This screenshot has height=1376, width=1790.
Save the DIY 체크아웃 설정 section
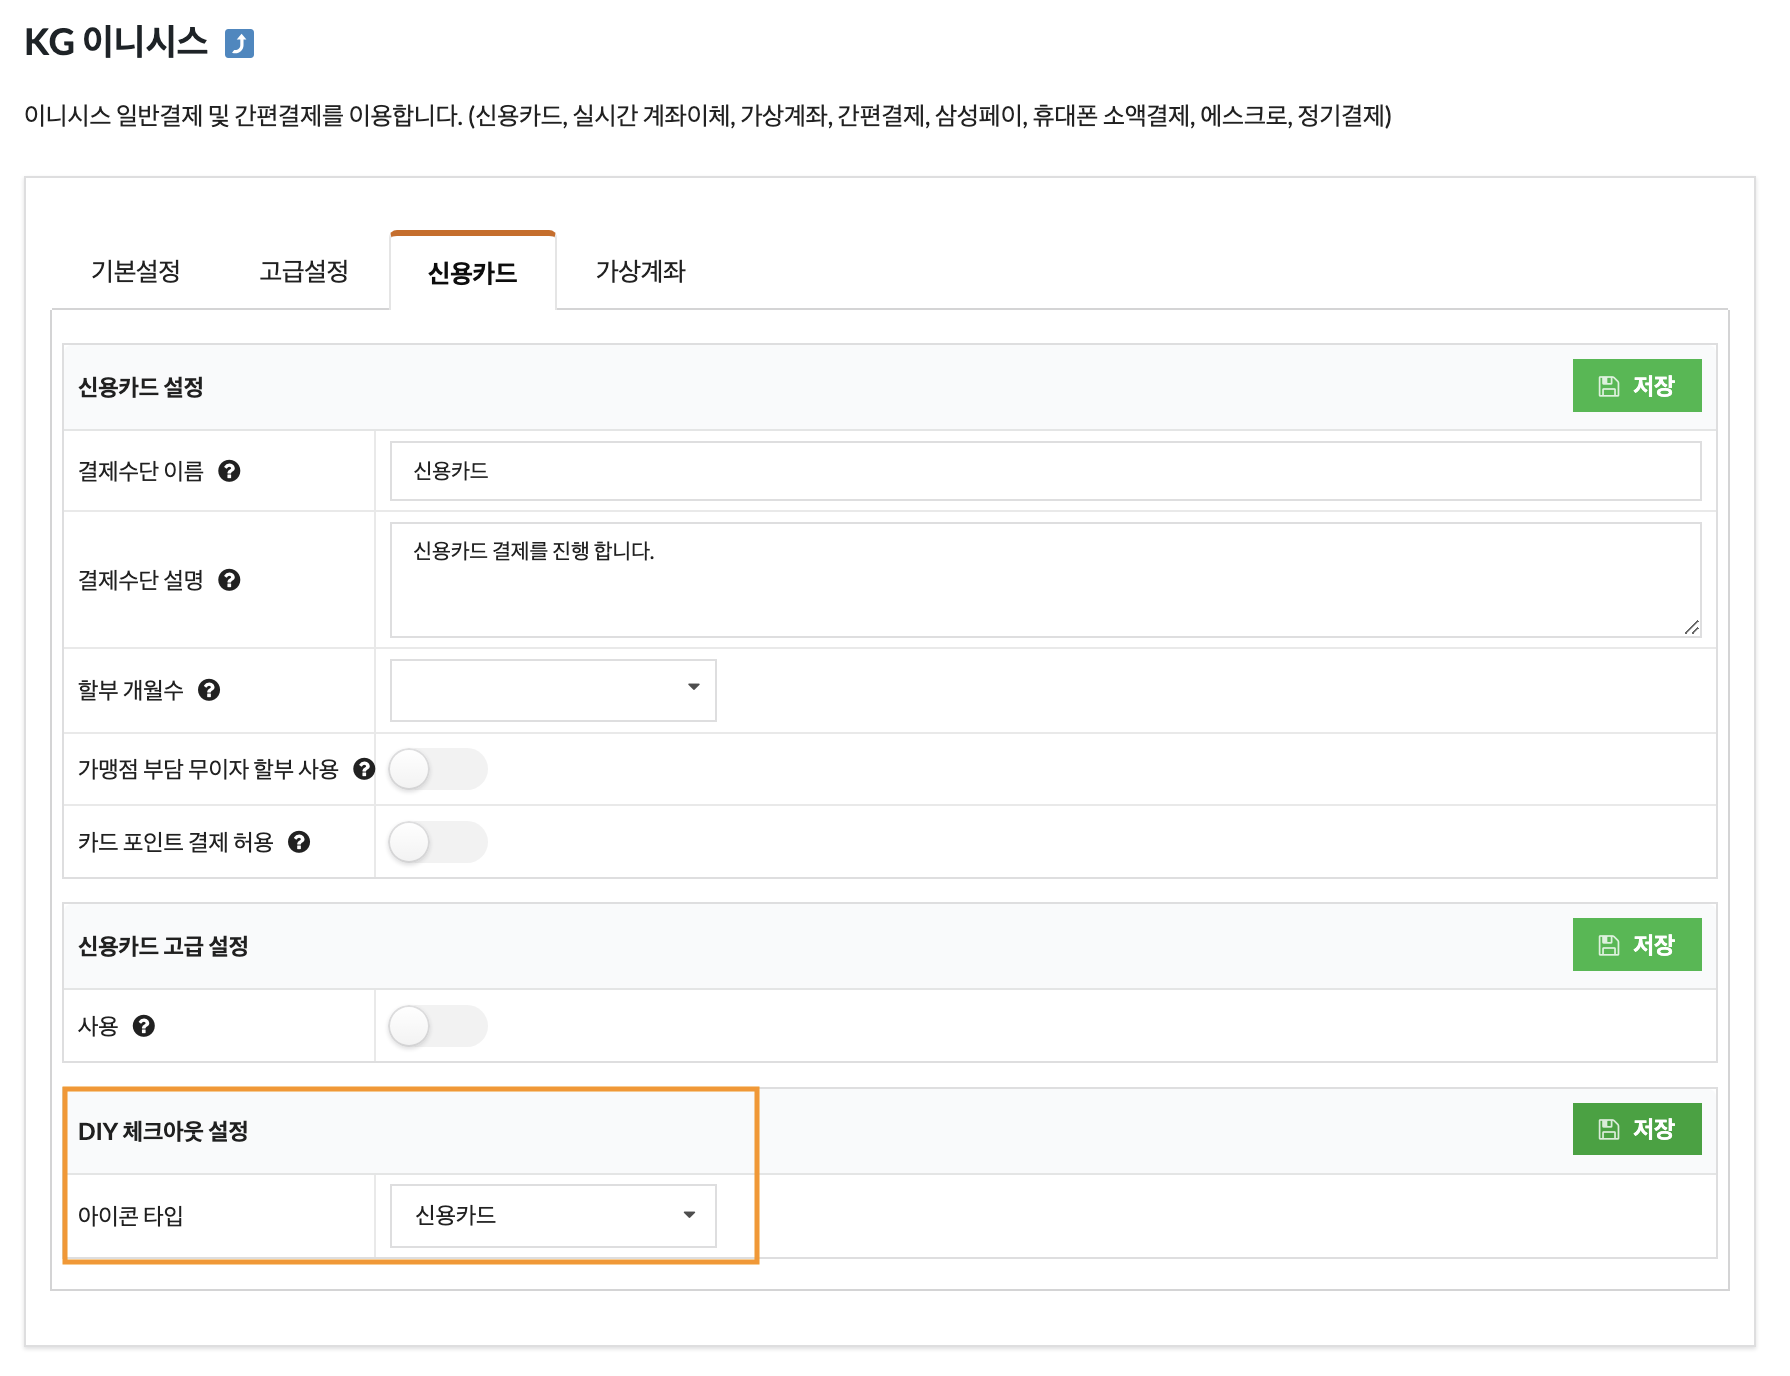(x=1636, y=1129)
